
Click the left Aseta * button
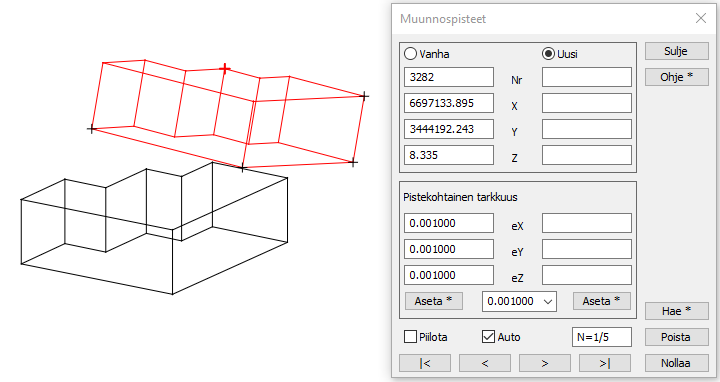pos(433,301)
